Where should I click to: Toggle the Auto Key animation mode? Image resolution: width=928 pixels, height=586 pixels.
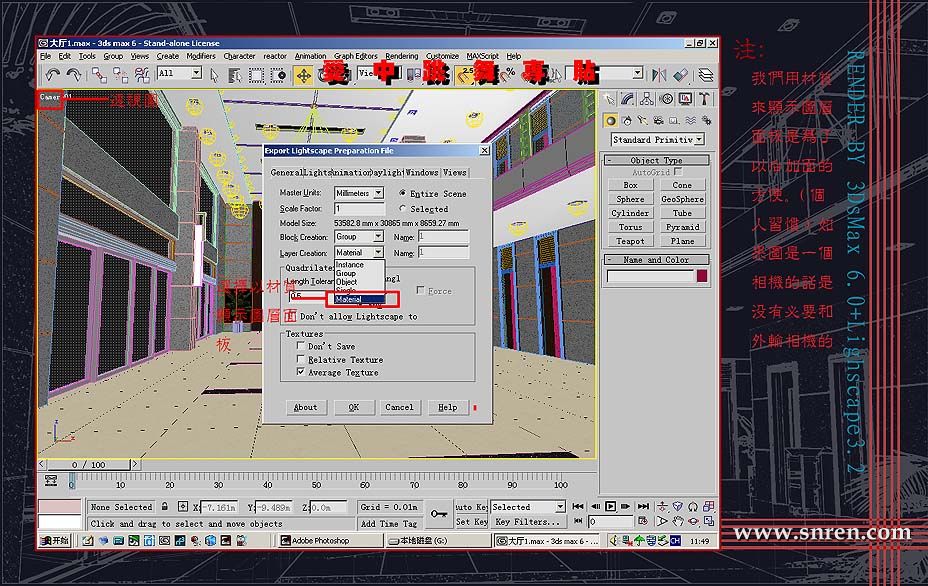[472, 507]
